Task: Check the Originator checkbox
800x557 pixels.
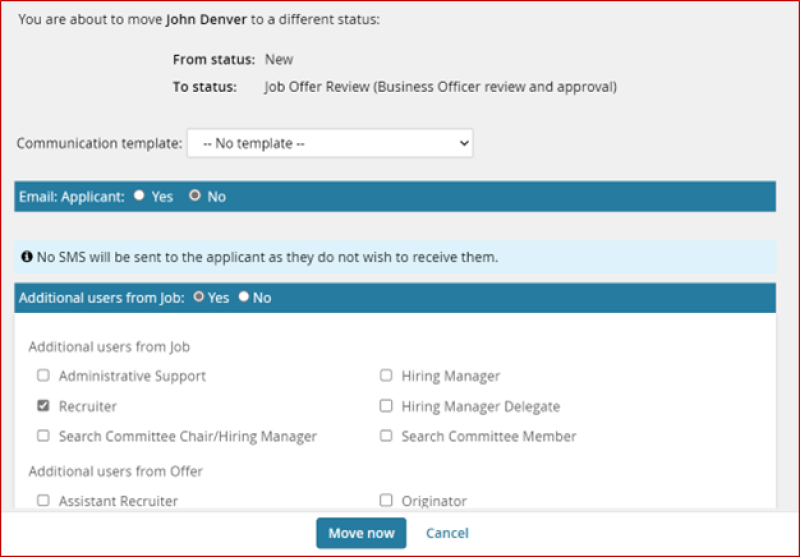Action: pyautogui.click(x=386, y=500)
